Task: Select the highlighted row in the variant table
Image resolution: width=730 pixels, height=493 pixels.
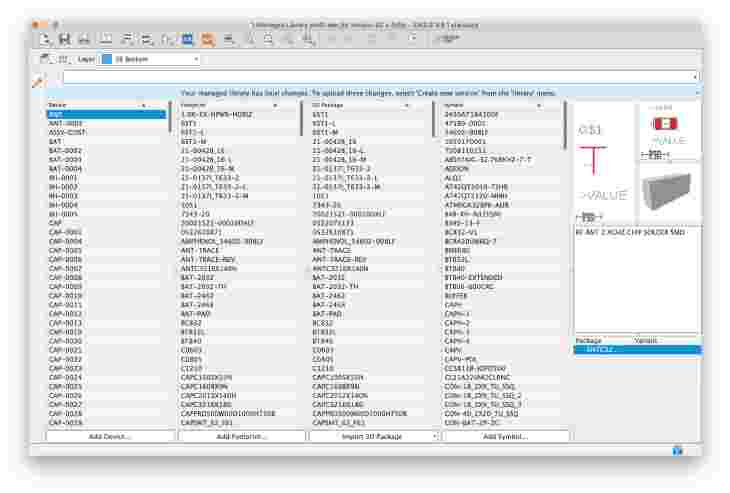Action: (x=637, y=349)
